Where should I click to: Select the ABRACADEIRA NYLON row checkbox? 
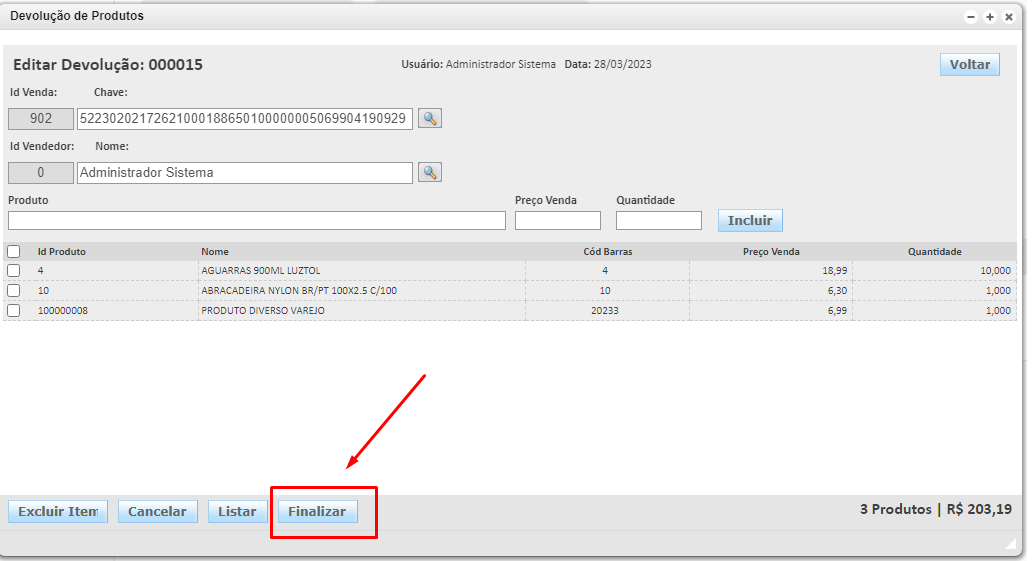[x=14, y=291]
